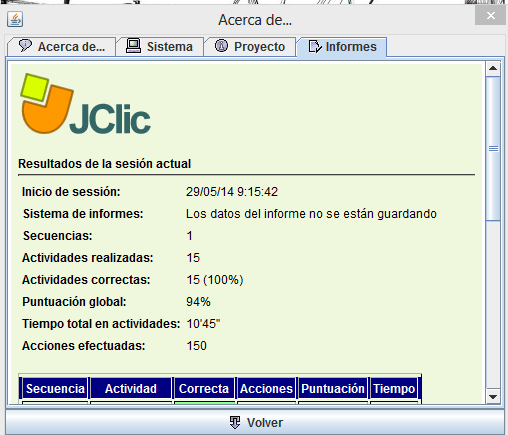Click the Actividades realizadas label
The height and width of the screenshot is (435, 508).
point(88,258)
